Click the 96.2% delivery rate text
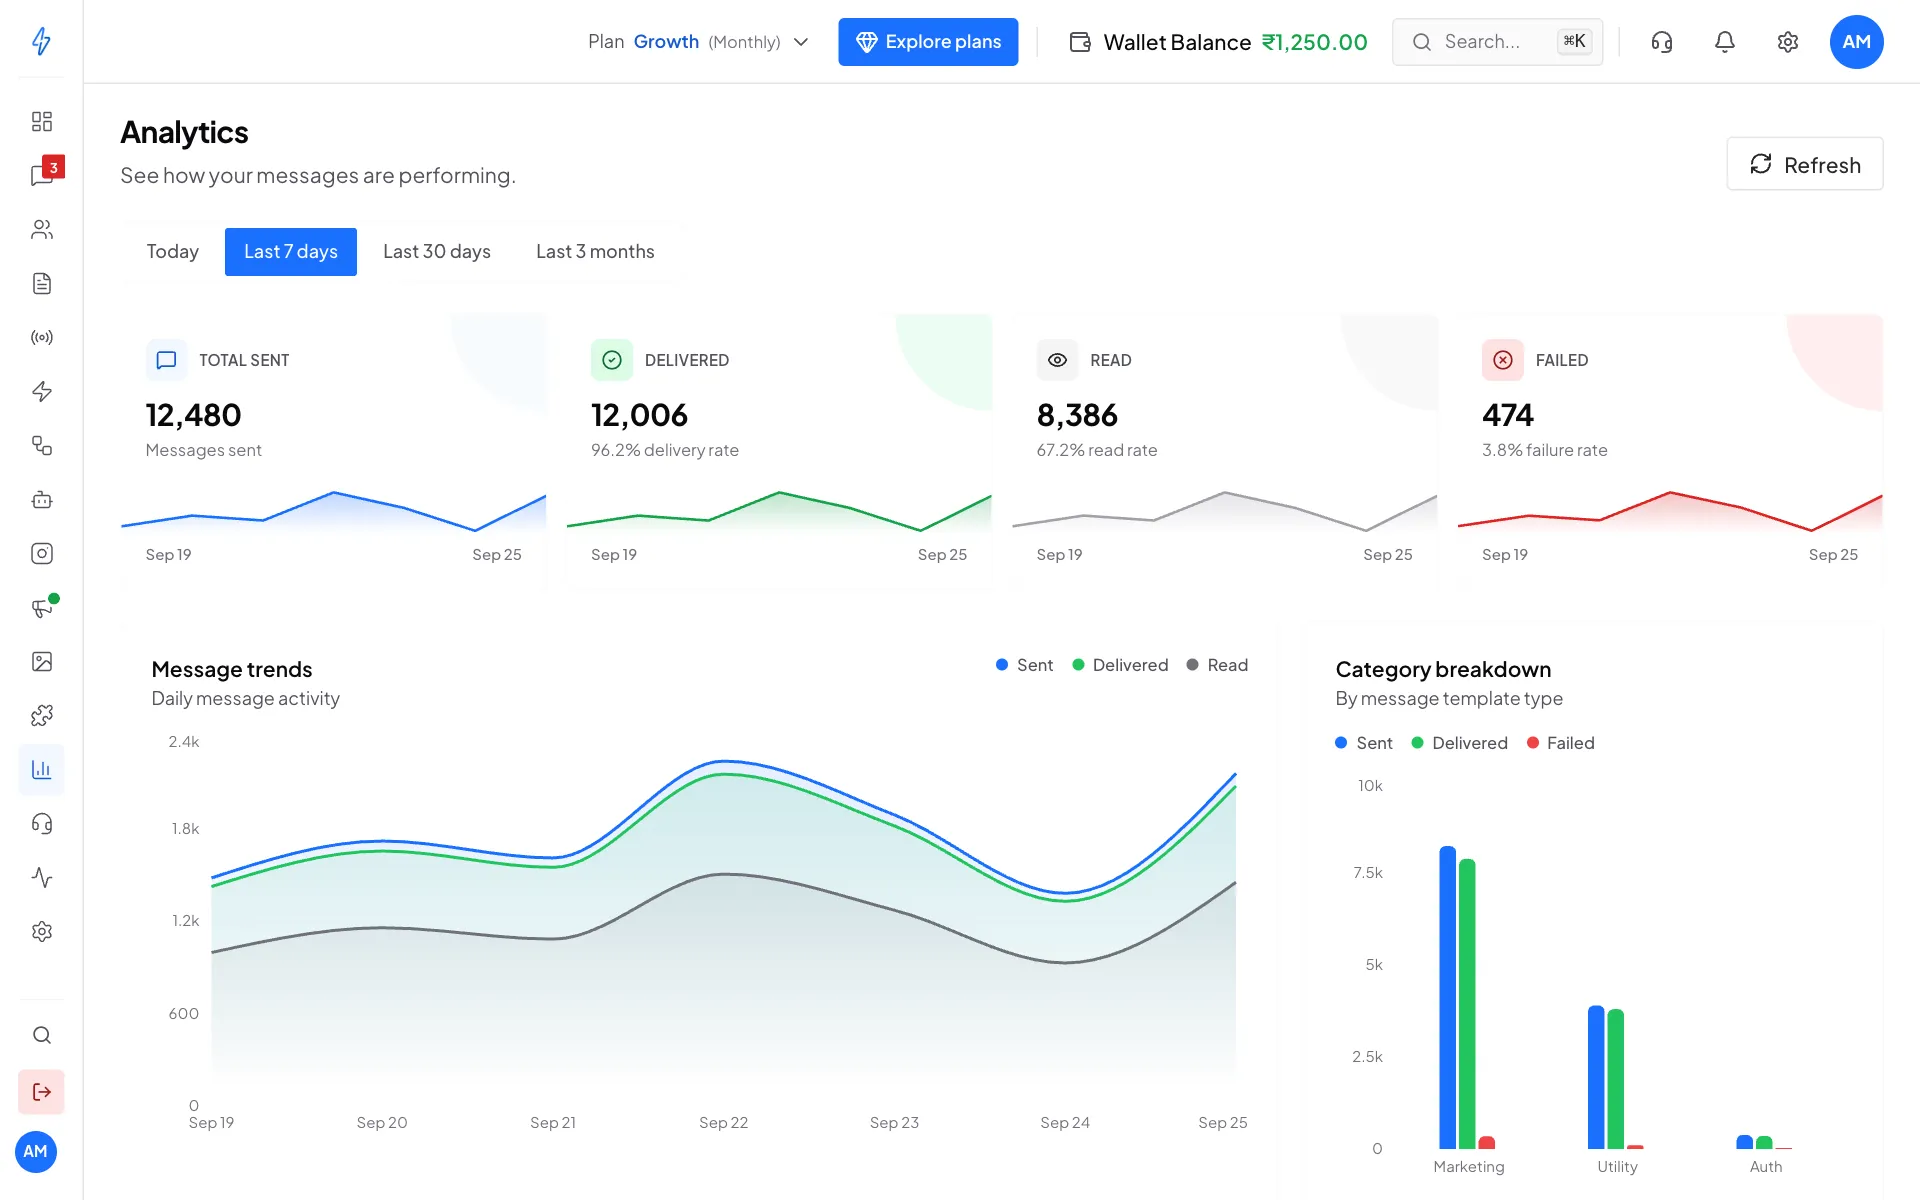The width and height of the screenshot is (1920, 1200). click(665, 450)
